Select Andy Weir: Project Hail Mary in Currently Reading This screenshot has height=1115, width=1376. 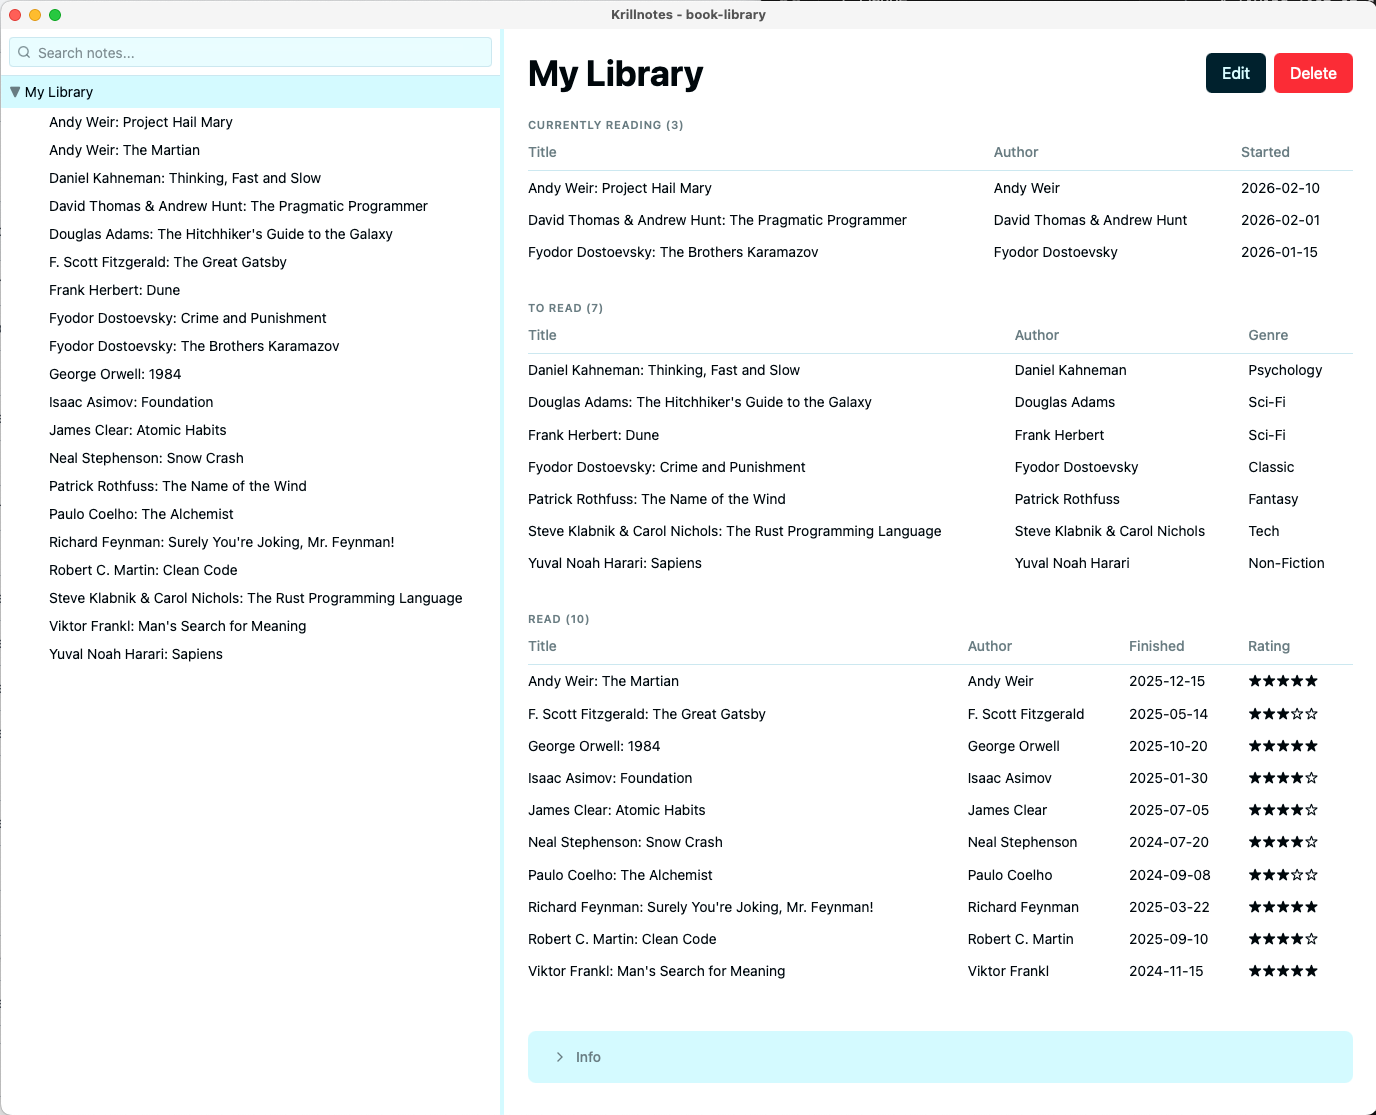click(x=619, y=188)
